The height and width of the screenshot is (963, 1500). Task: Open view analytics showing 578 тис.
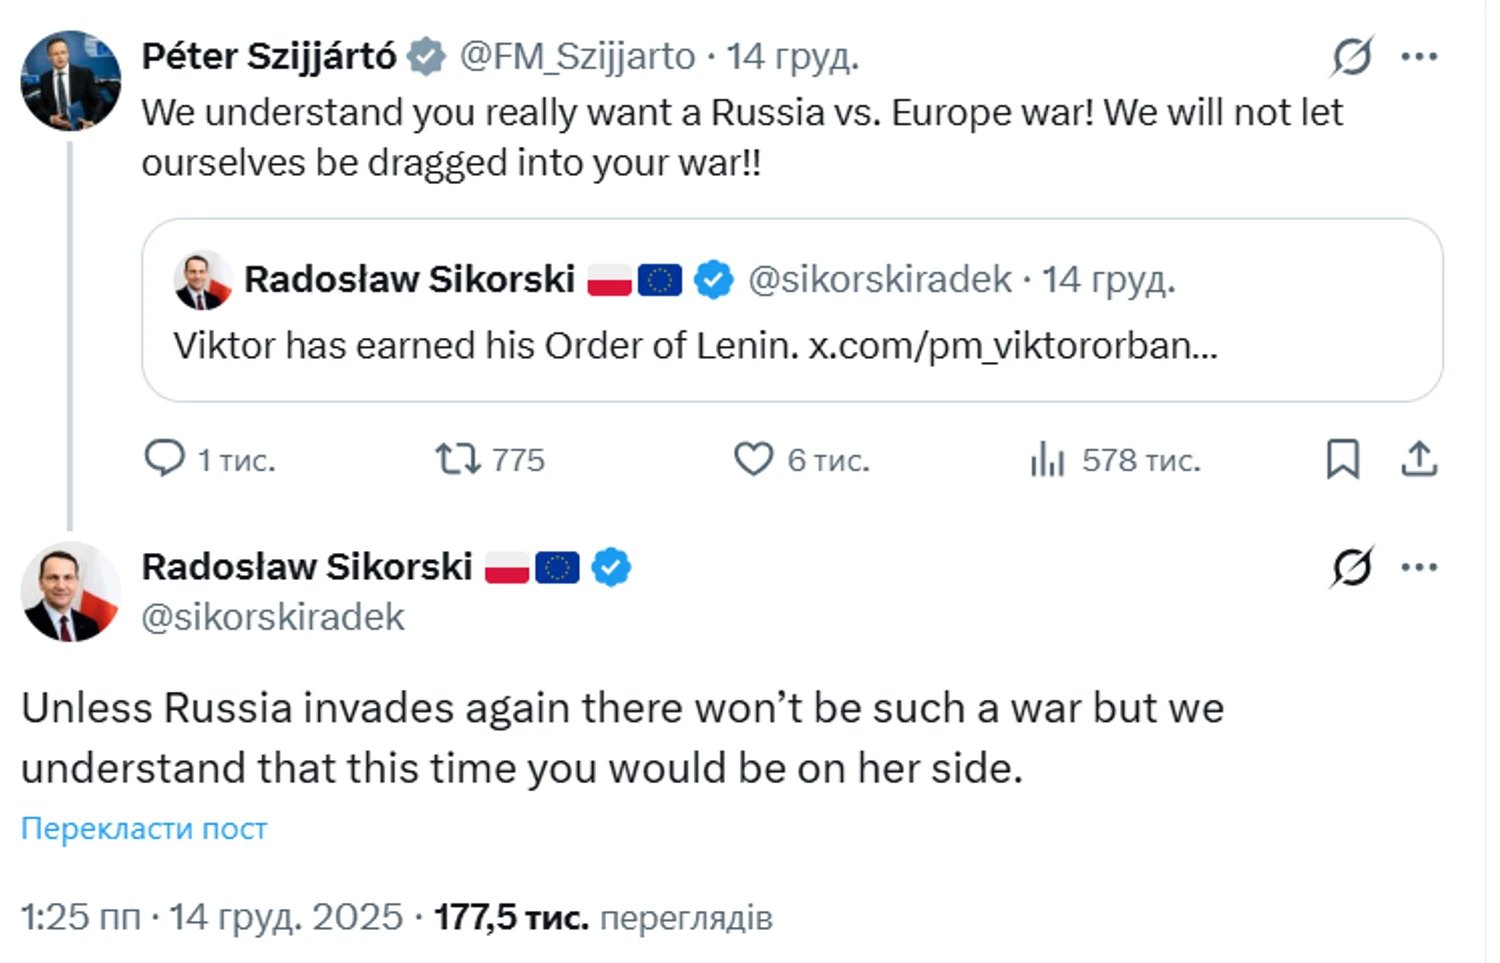click(1047, 460)
